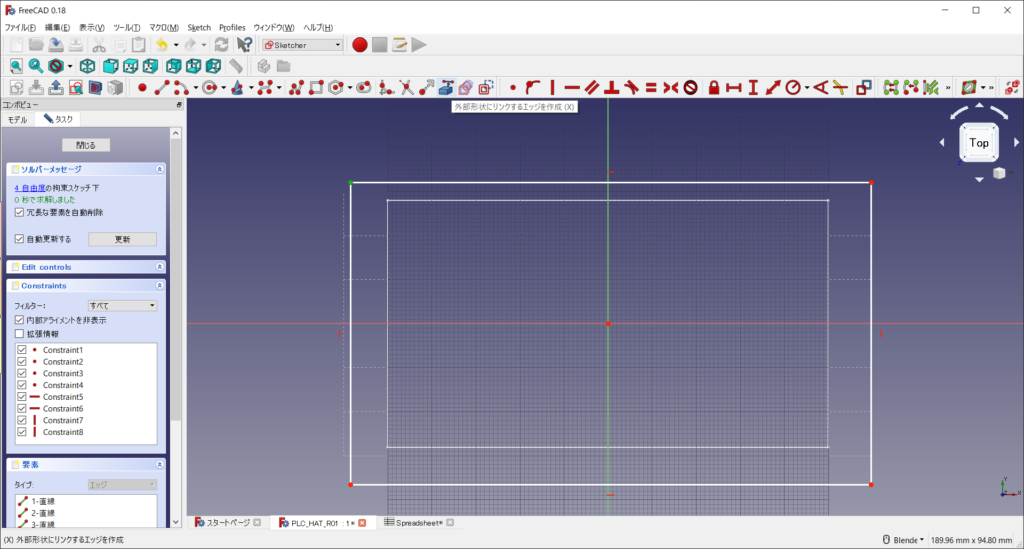Uncheck auto remove redundants checkbox

tap(20, 212)
